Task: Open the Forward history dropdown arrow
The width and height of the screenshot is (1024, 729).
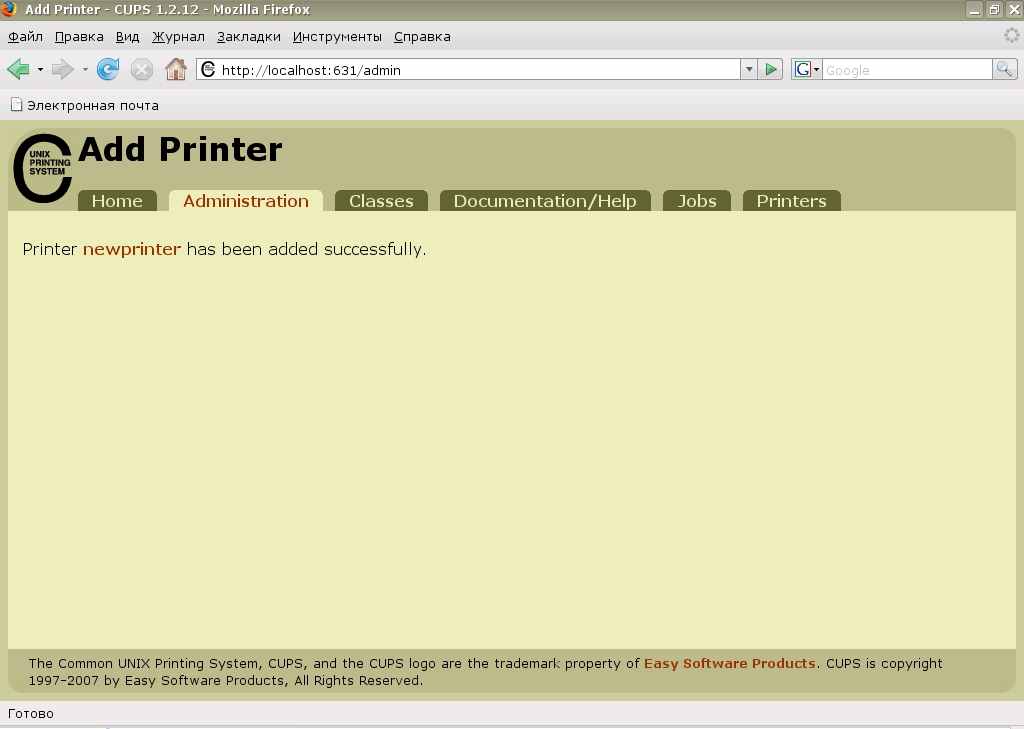Action: [85, 69]
